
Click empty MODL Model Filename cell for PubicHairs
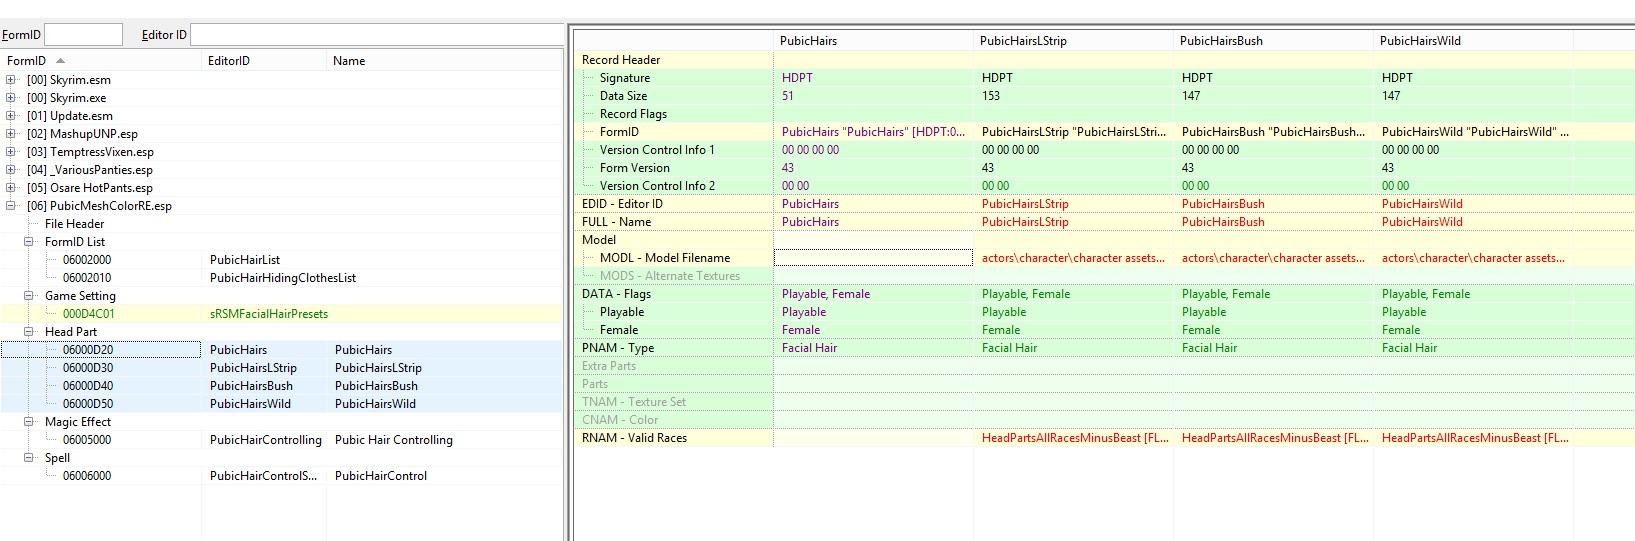coord(873,258)
